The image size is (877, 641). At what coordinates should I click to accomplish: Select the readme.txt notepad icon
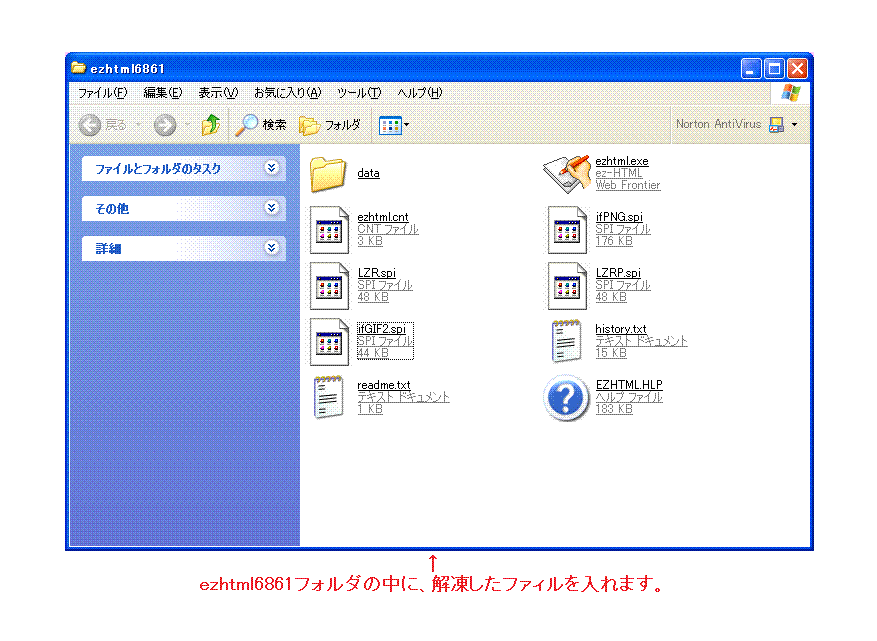pyautogui.click(x=328, y=397)
